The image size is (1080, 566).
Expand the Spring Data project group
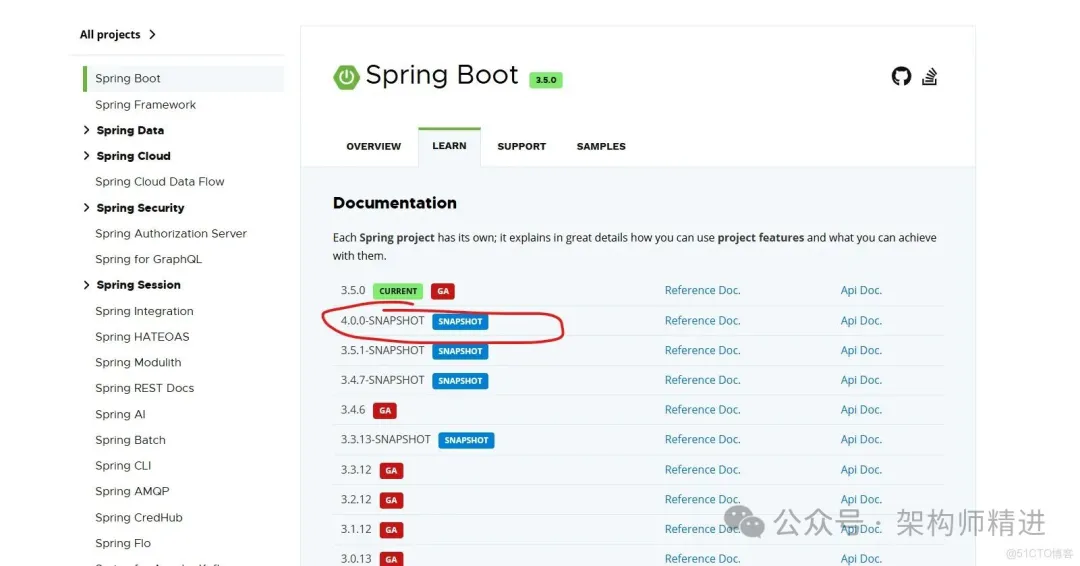click(86, 130)
